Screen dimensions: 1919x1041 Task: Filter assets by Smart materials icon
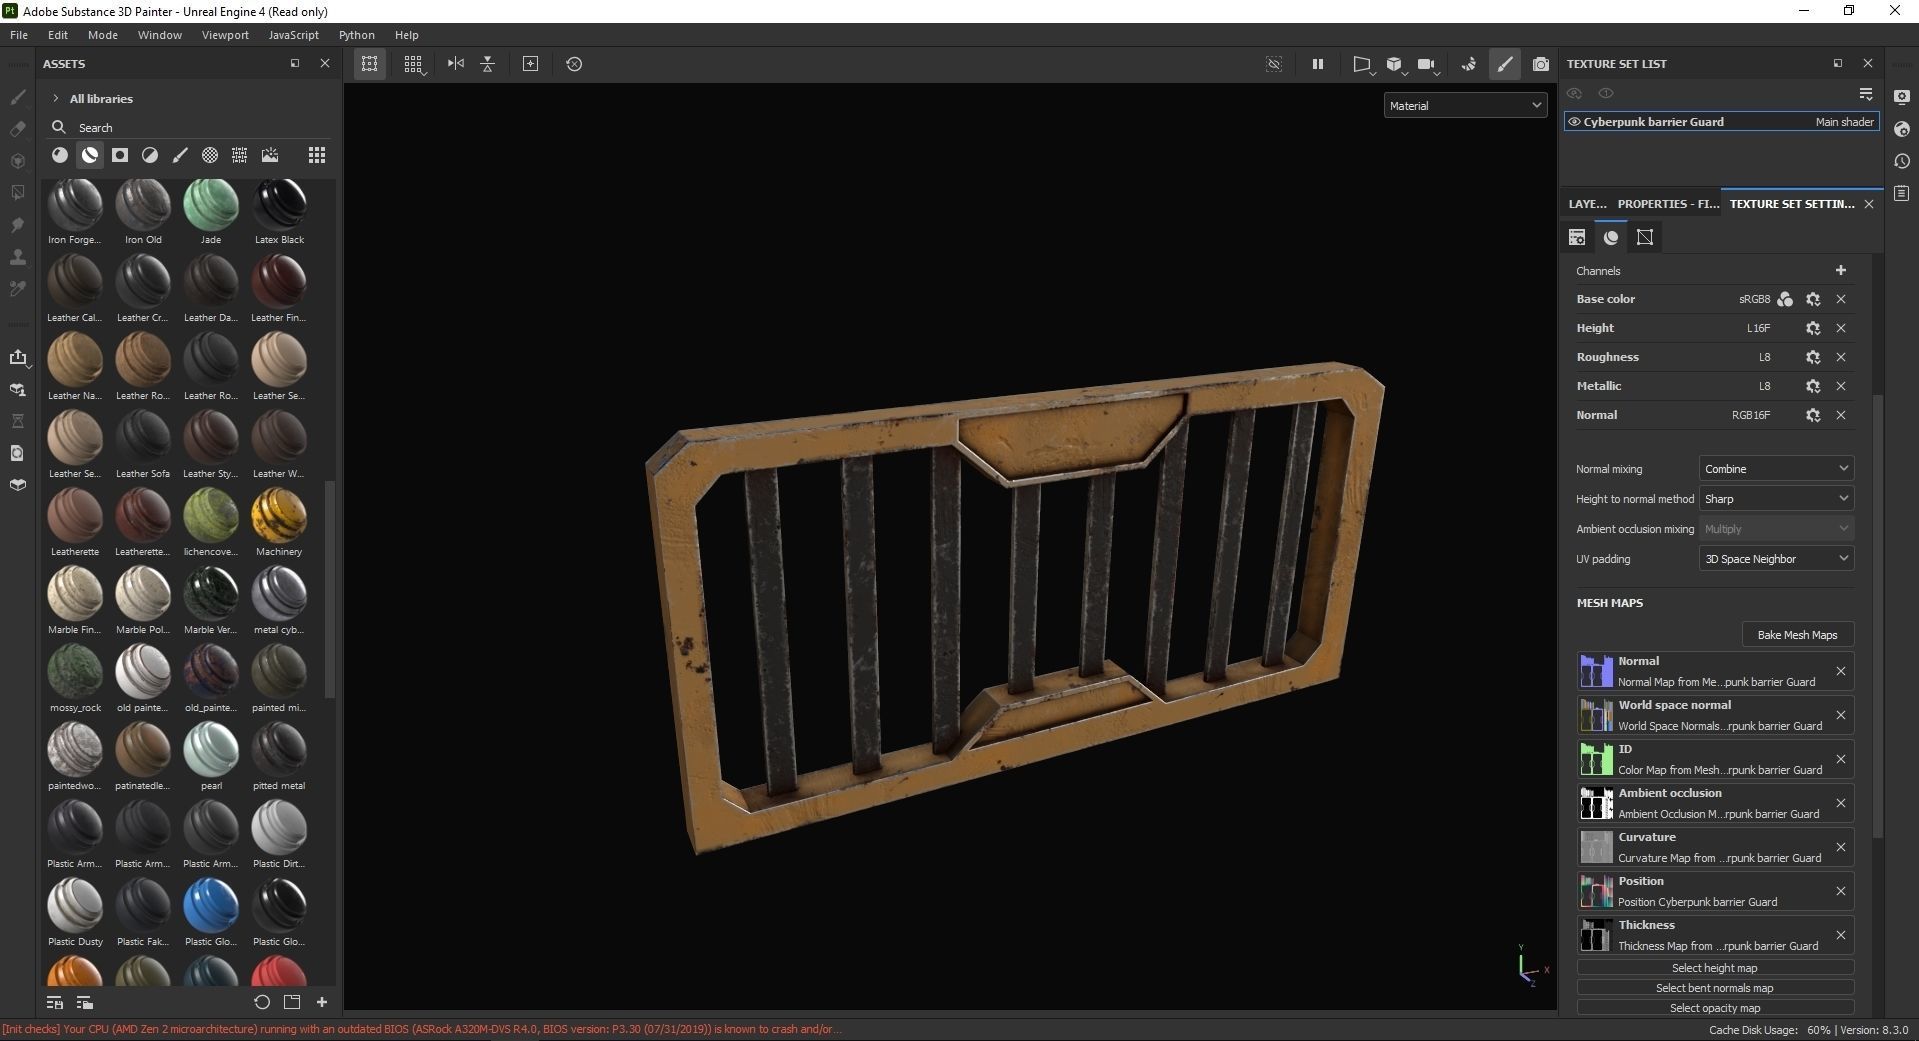point(90,155)
